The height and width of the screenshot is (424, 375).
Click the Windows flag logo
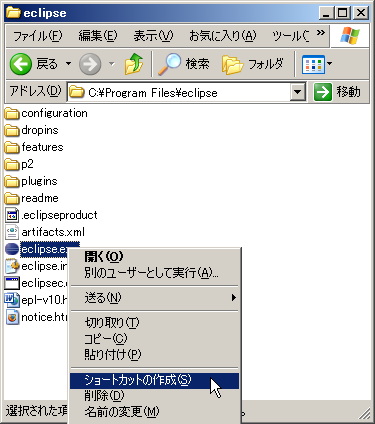350,35
